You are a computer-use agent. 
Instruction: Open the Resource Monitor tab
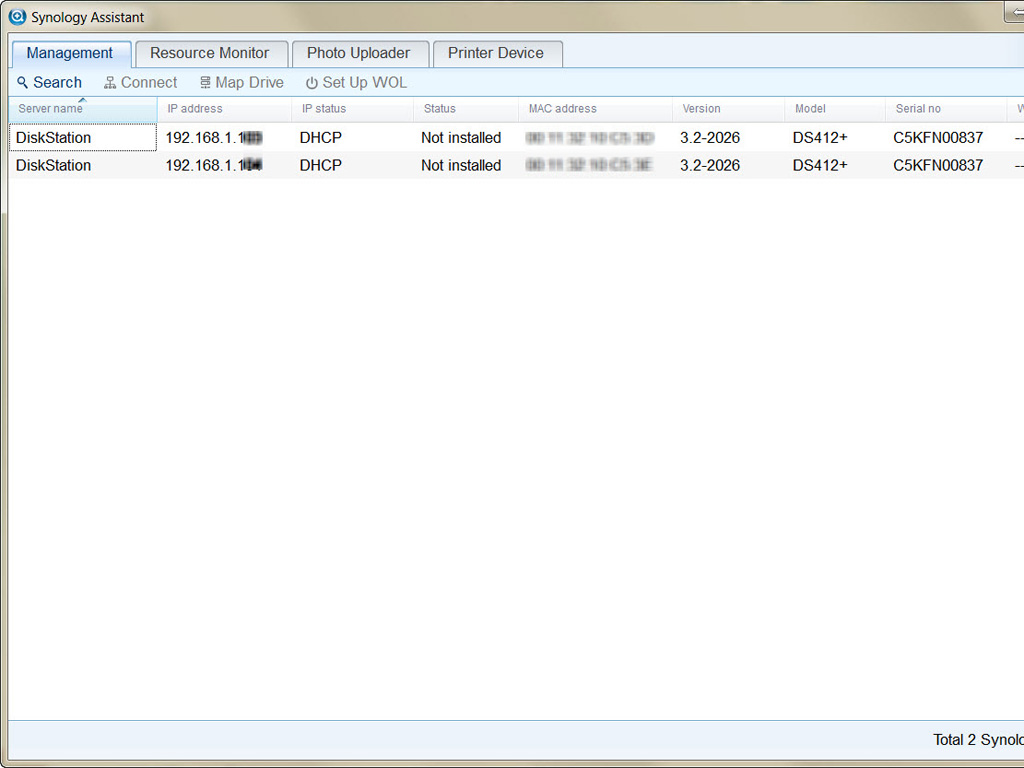[211, 54]
